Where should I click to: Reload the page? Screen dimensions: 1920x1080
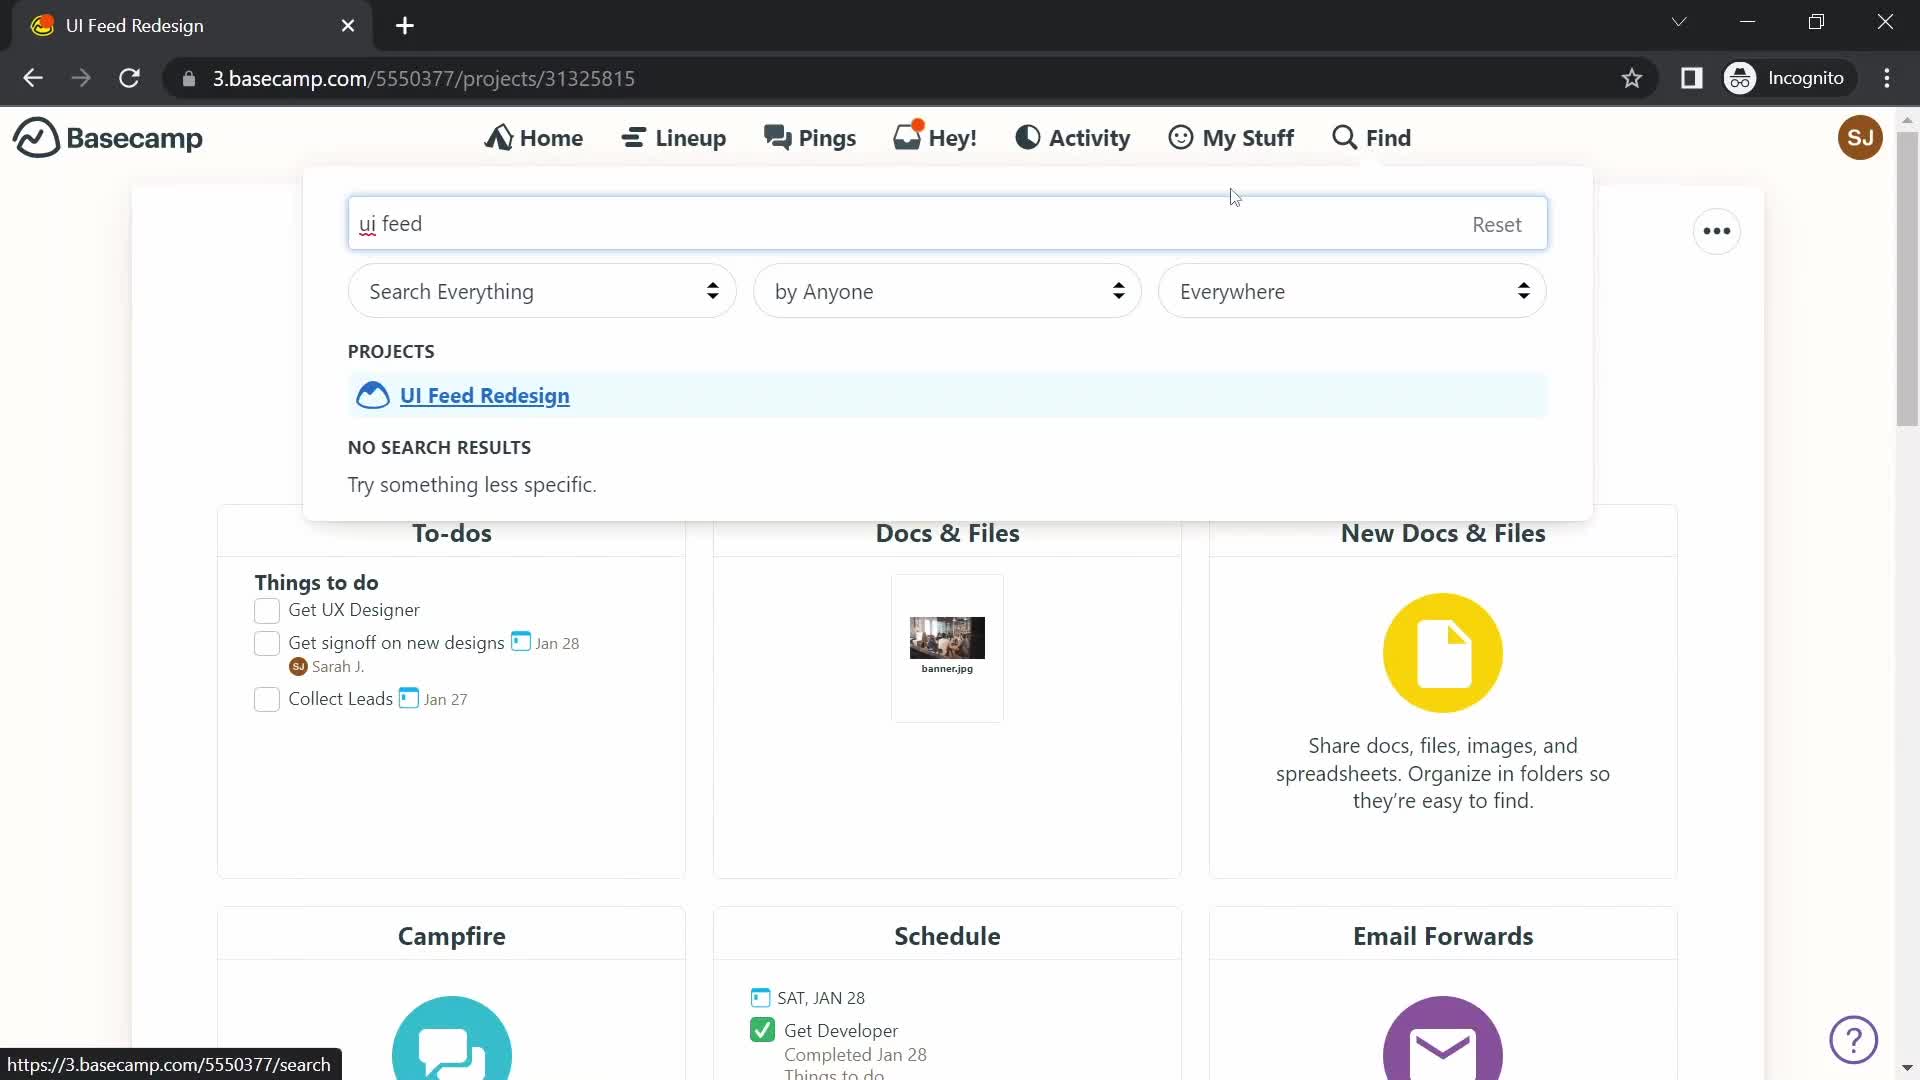[x=129, y=78]
